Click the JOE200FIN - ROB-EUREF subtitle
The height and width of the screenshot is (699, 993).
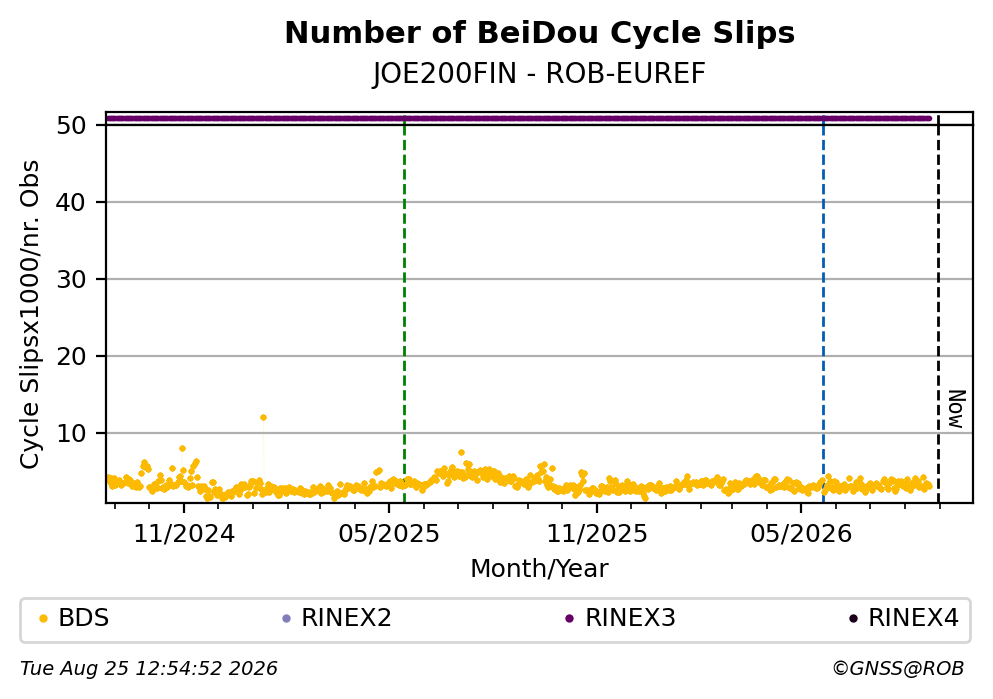click(x=539, y=74)
